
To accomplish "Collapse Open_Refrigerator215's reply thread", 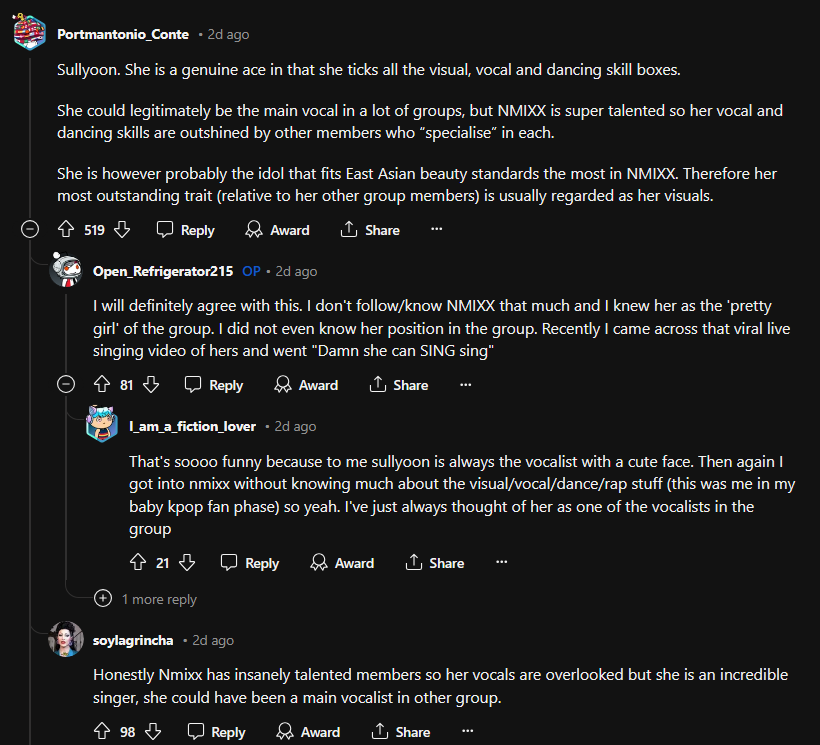I will click(66, 385).
